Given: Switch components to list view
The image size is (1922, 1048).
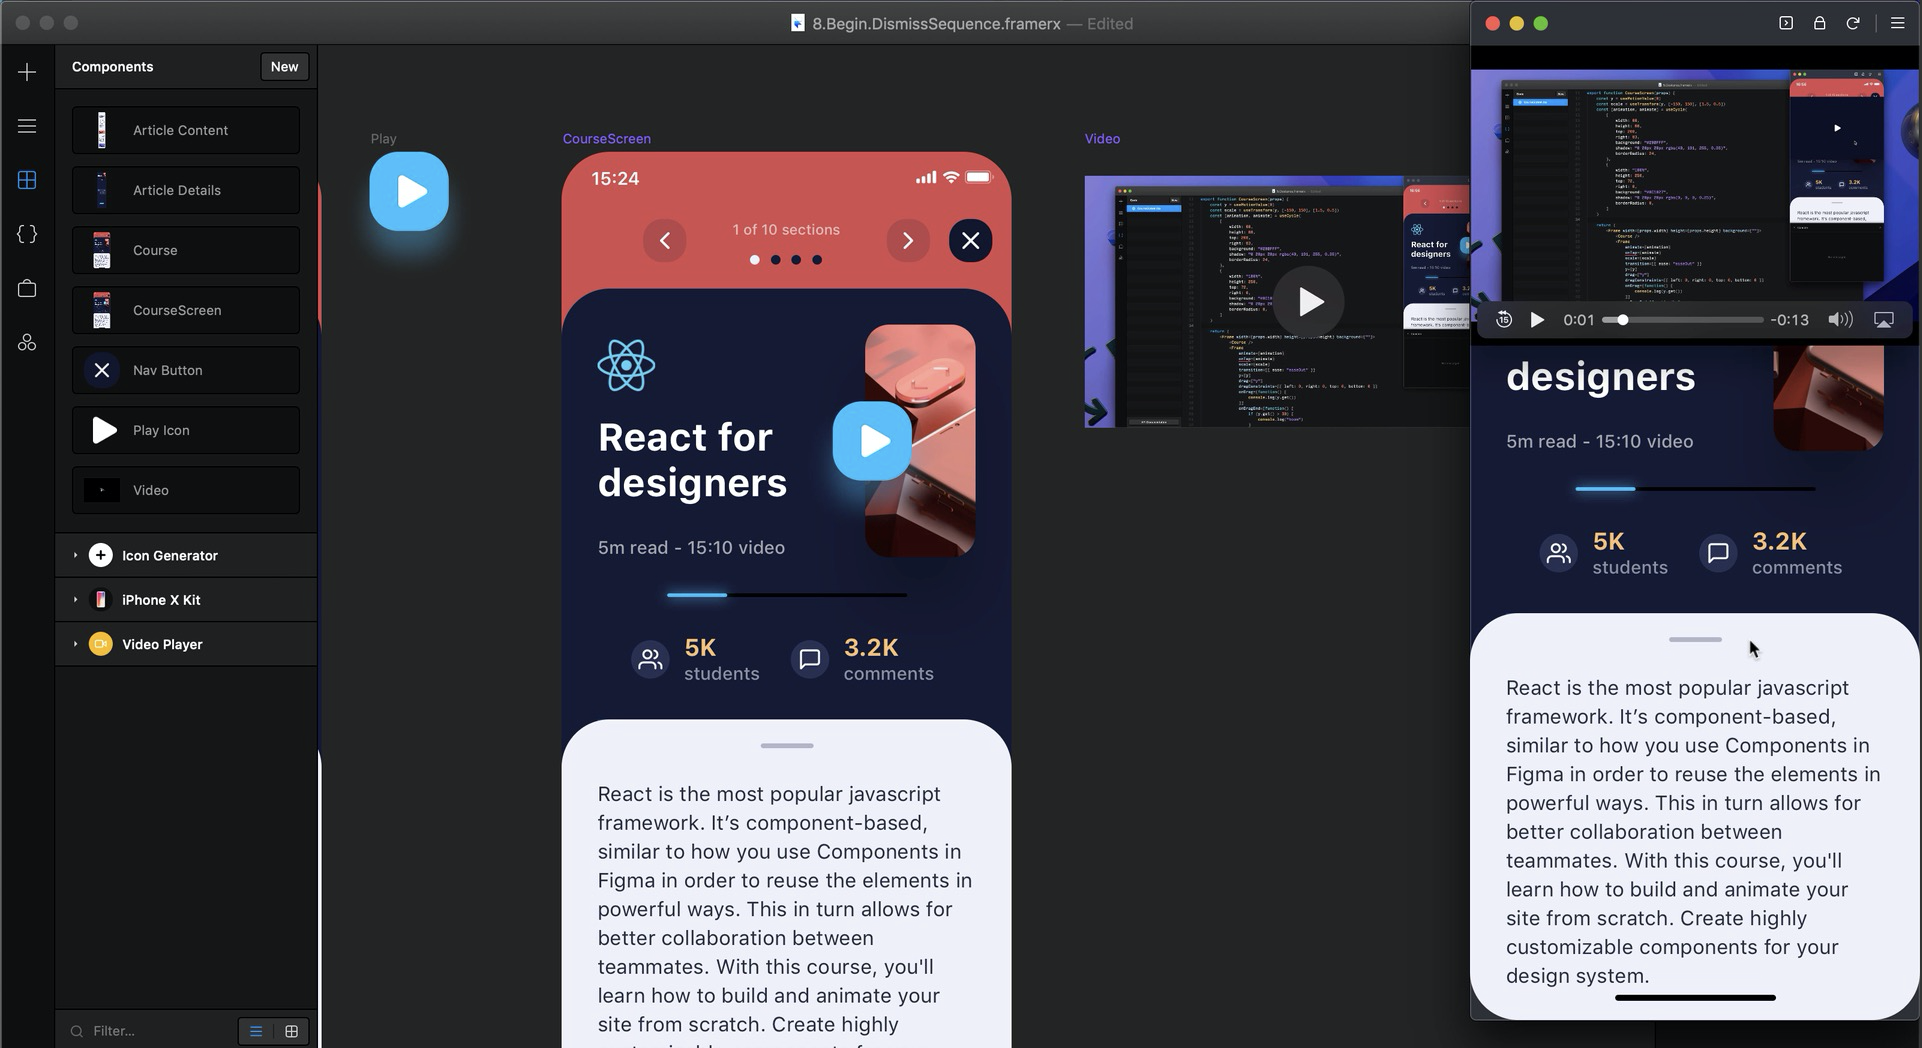Looking at the screenshot, I should (x=256, y=1031).
